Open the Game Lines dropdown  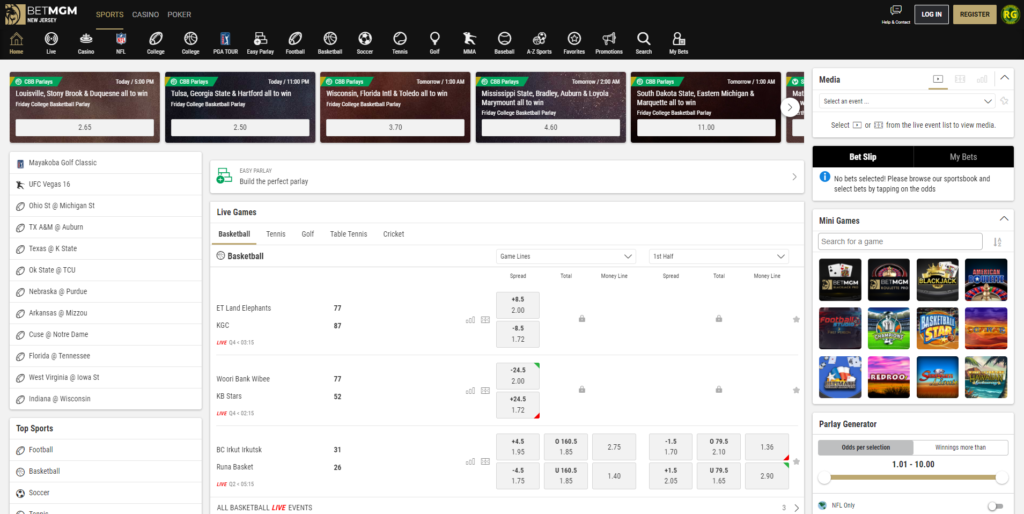[566, 257]
